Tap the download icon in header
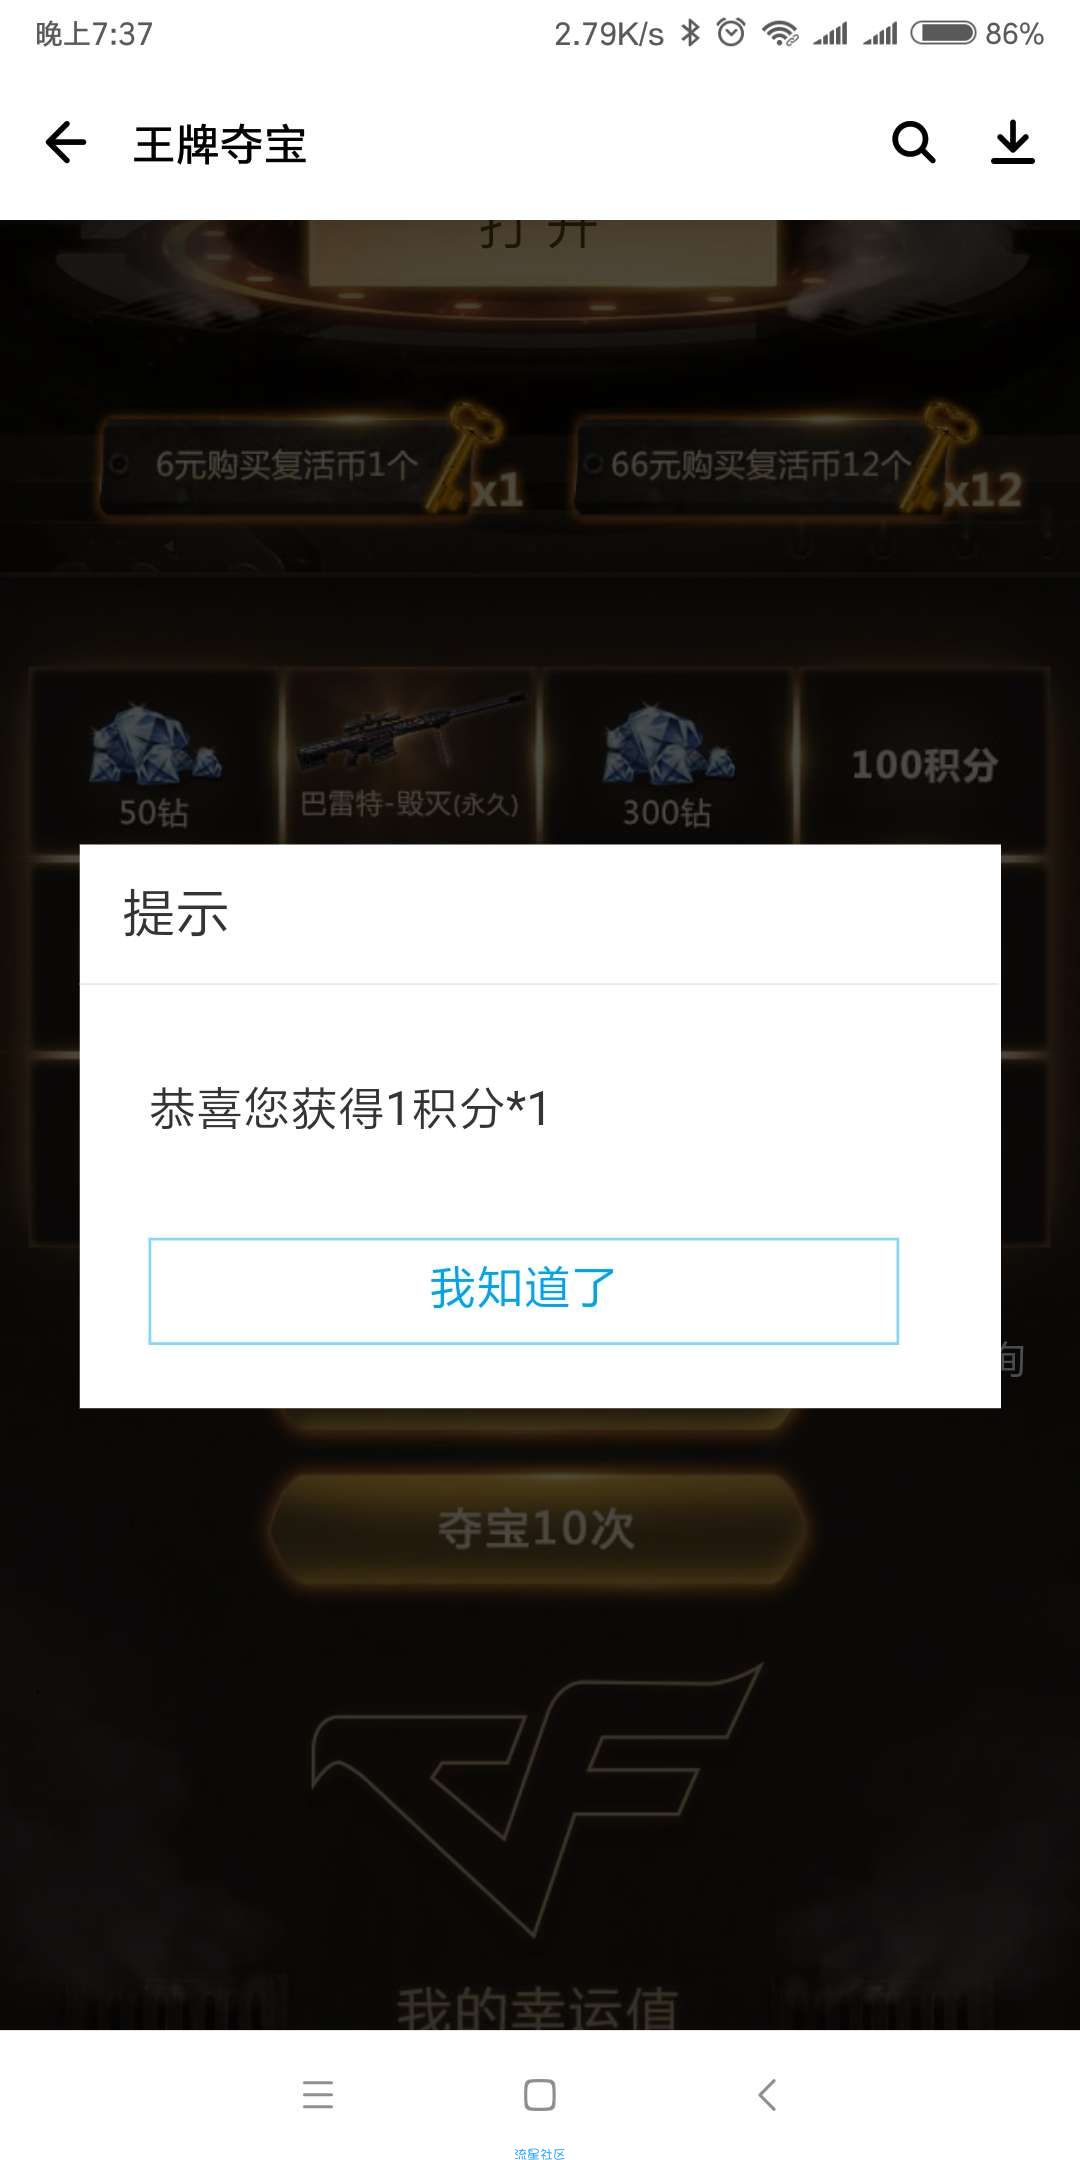The height and width of the screenshot is (2160, 1080). pyautogui.click(x=1012, y=143)
